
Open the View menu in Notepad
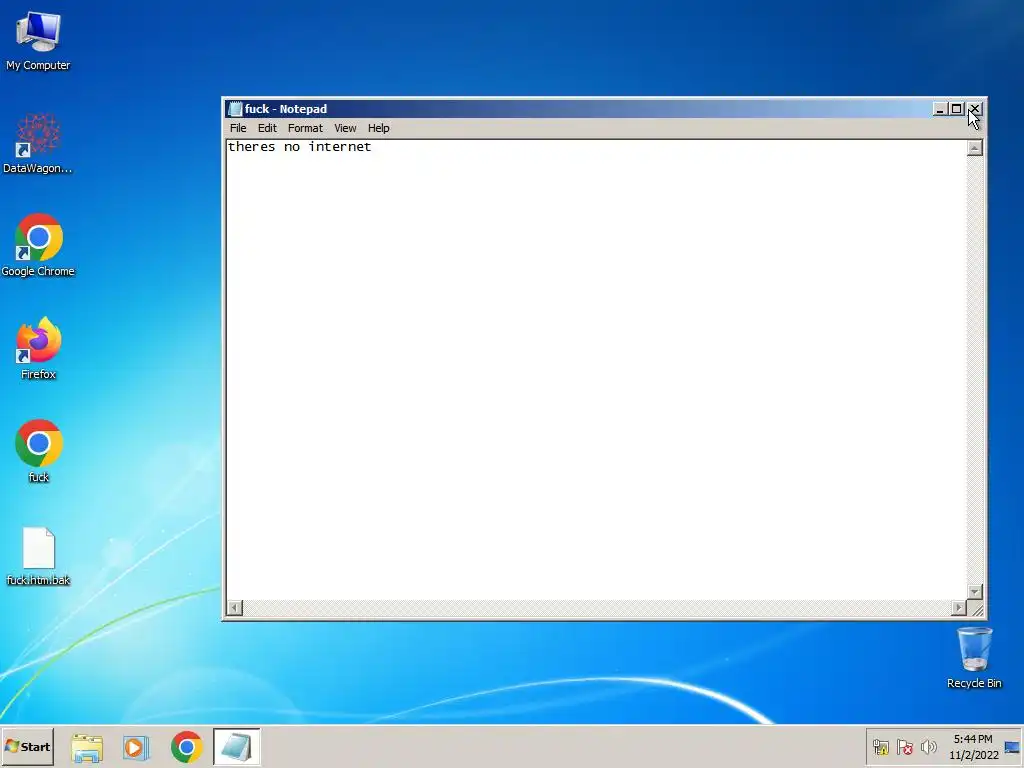(345, 128)
